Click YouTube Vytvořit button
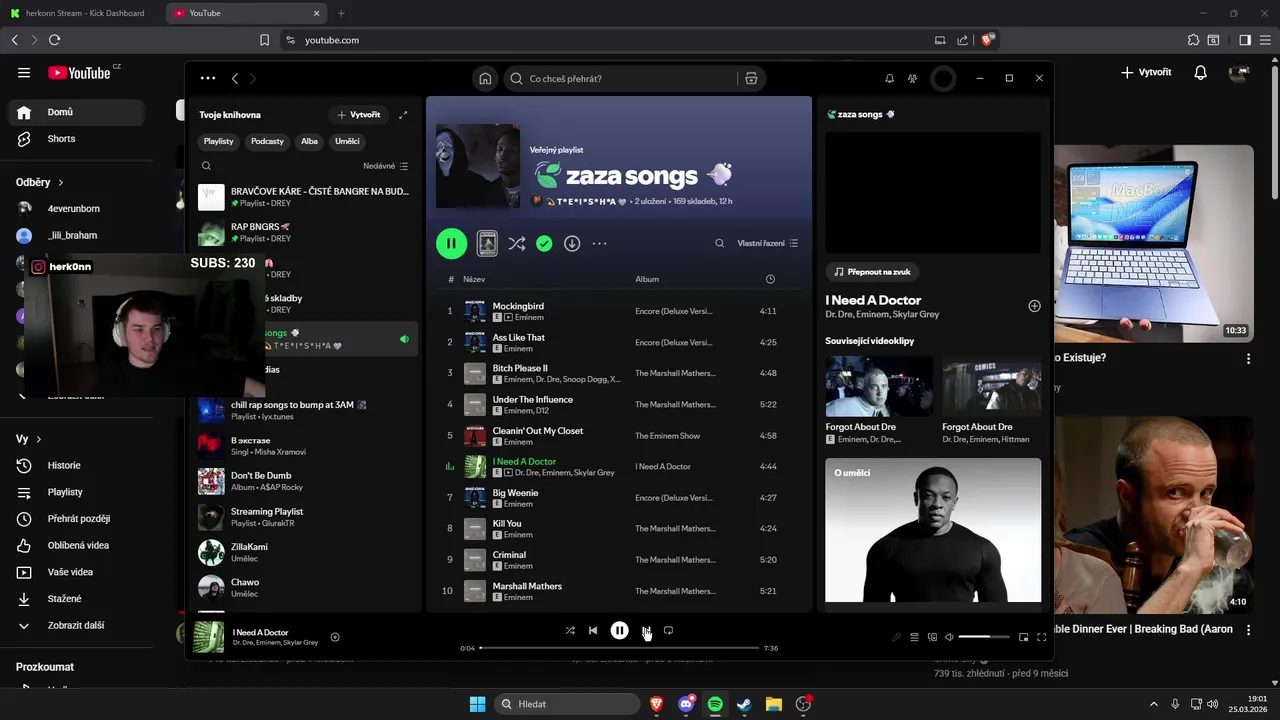This screenshot has width=1280, height=720. click(1146, 73)
